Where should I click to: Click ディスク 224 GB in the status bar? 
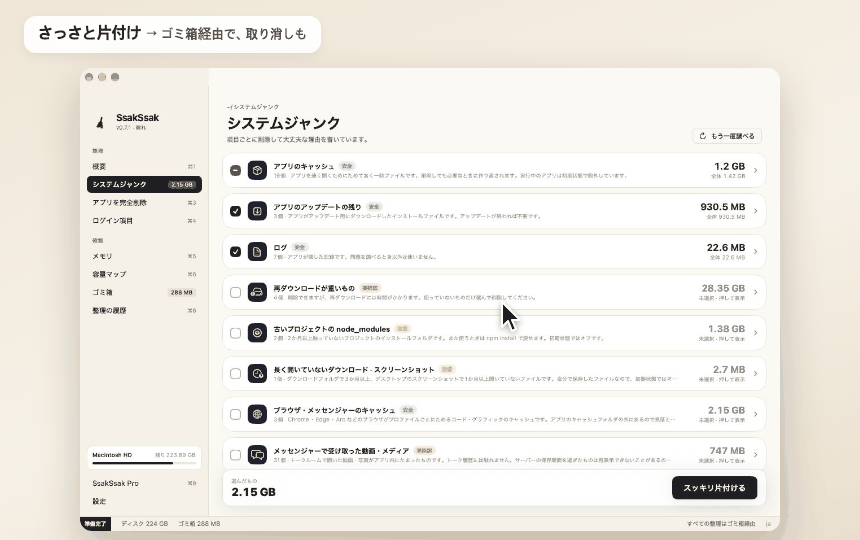pos(144,524)
